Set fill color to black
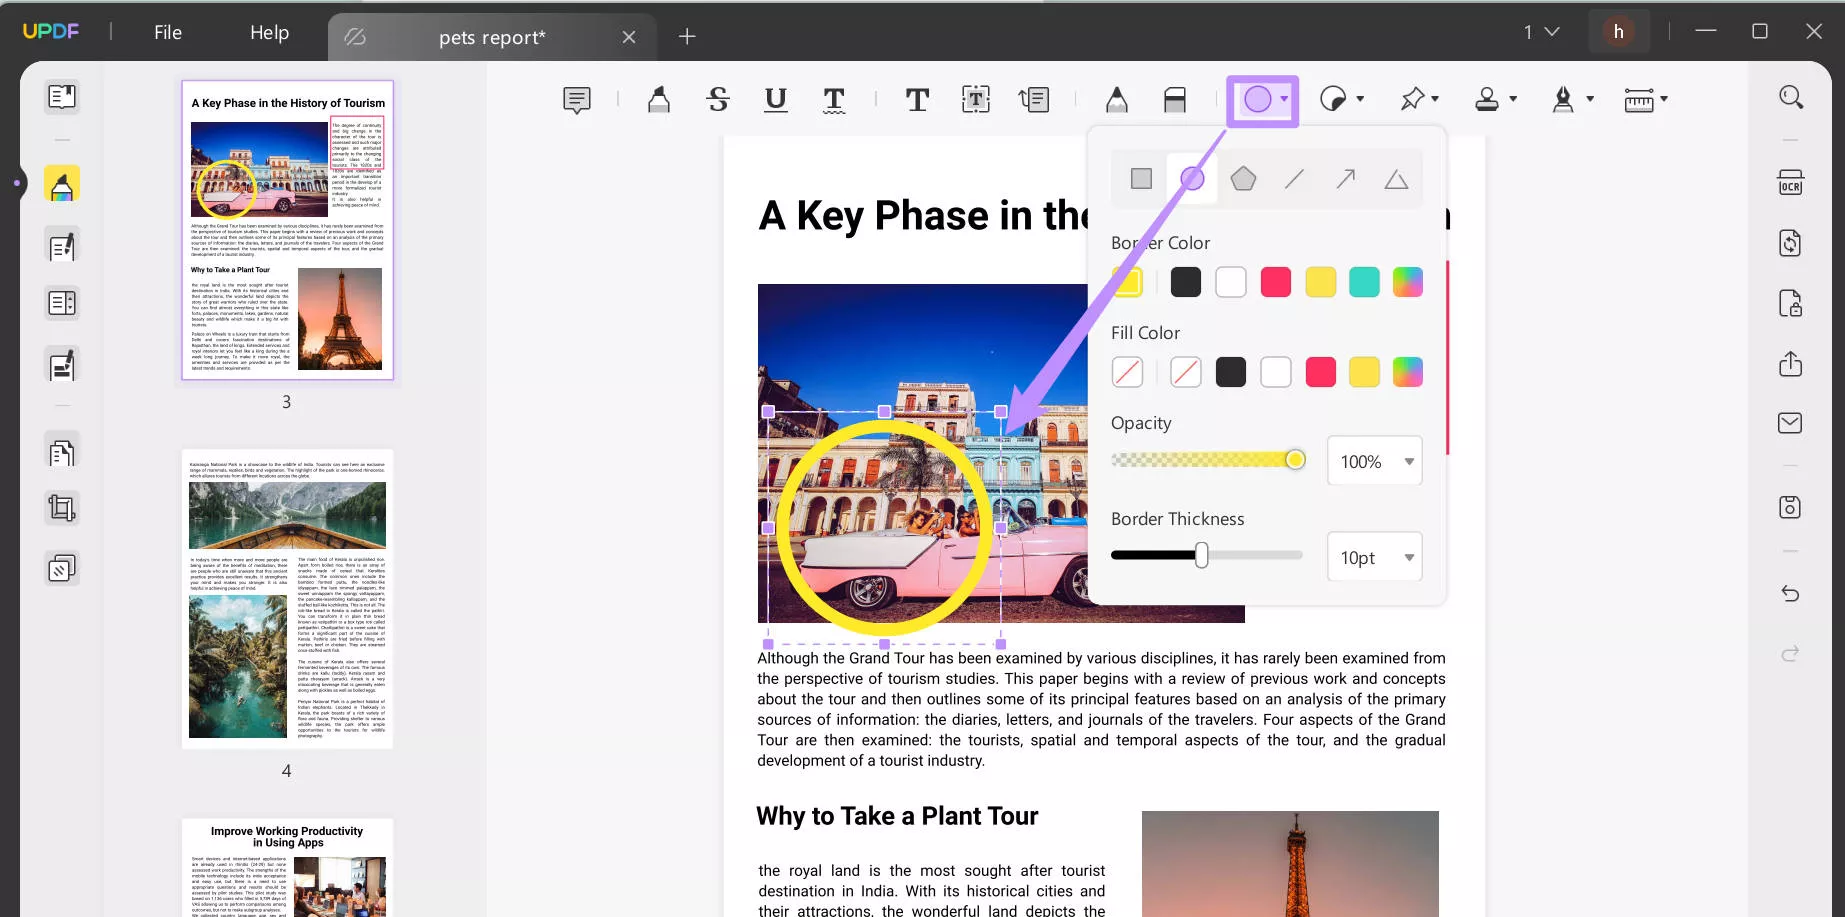This screenshot has width=1845, height=917. tap(1231, 372)
